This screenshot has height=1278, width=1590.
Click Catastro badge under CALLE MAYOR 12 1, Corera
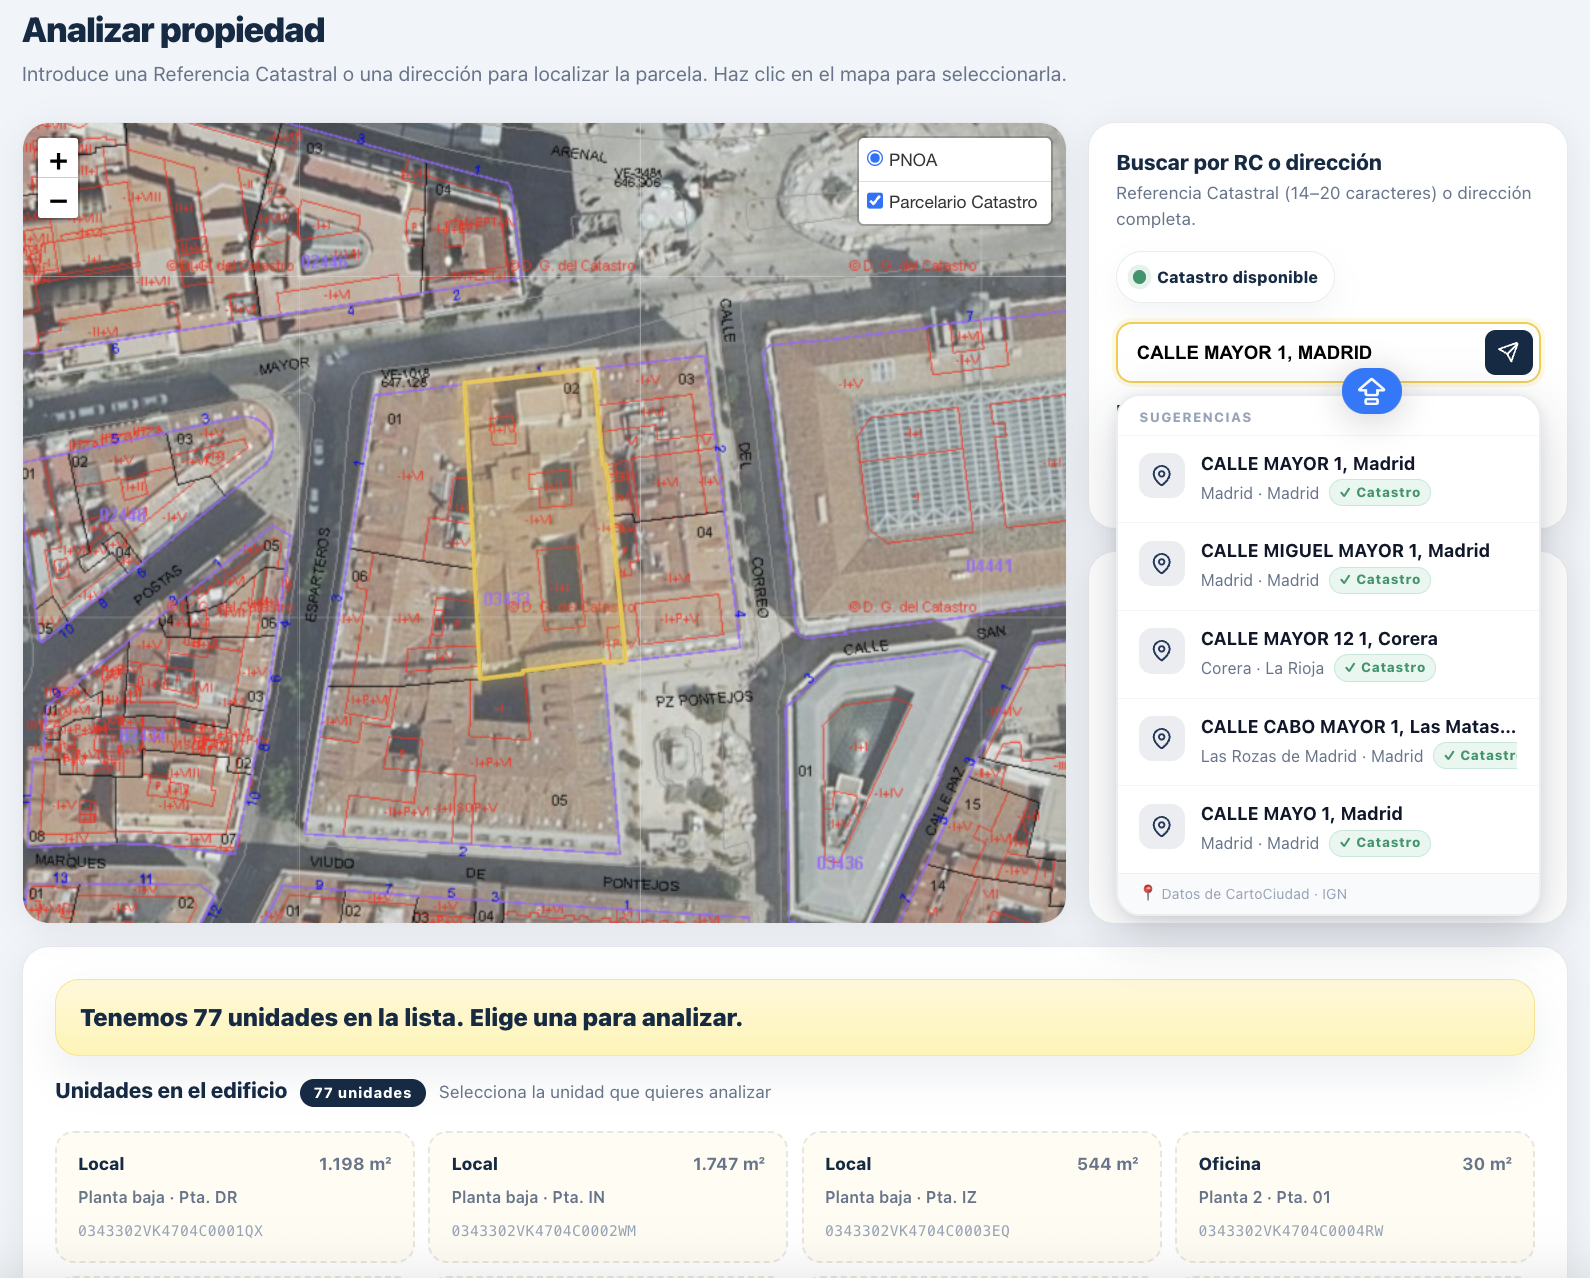[x=1385, y=668]
